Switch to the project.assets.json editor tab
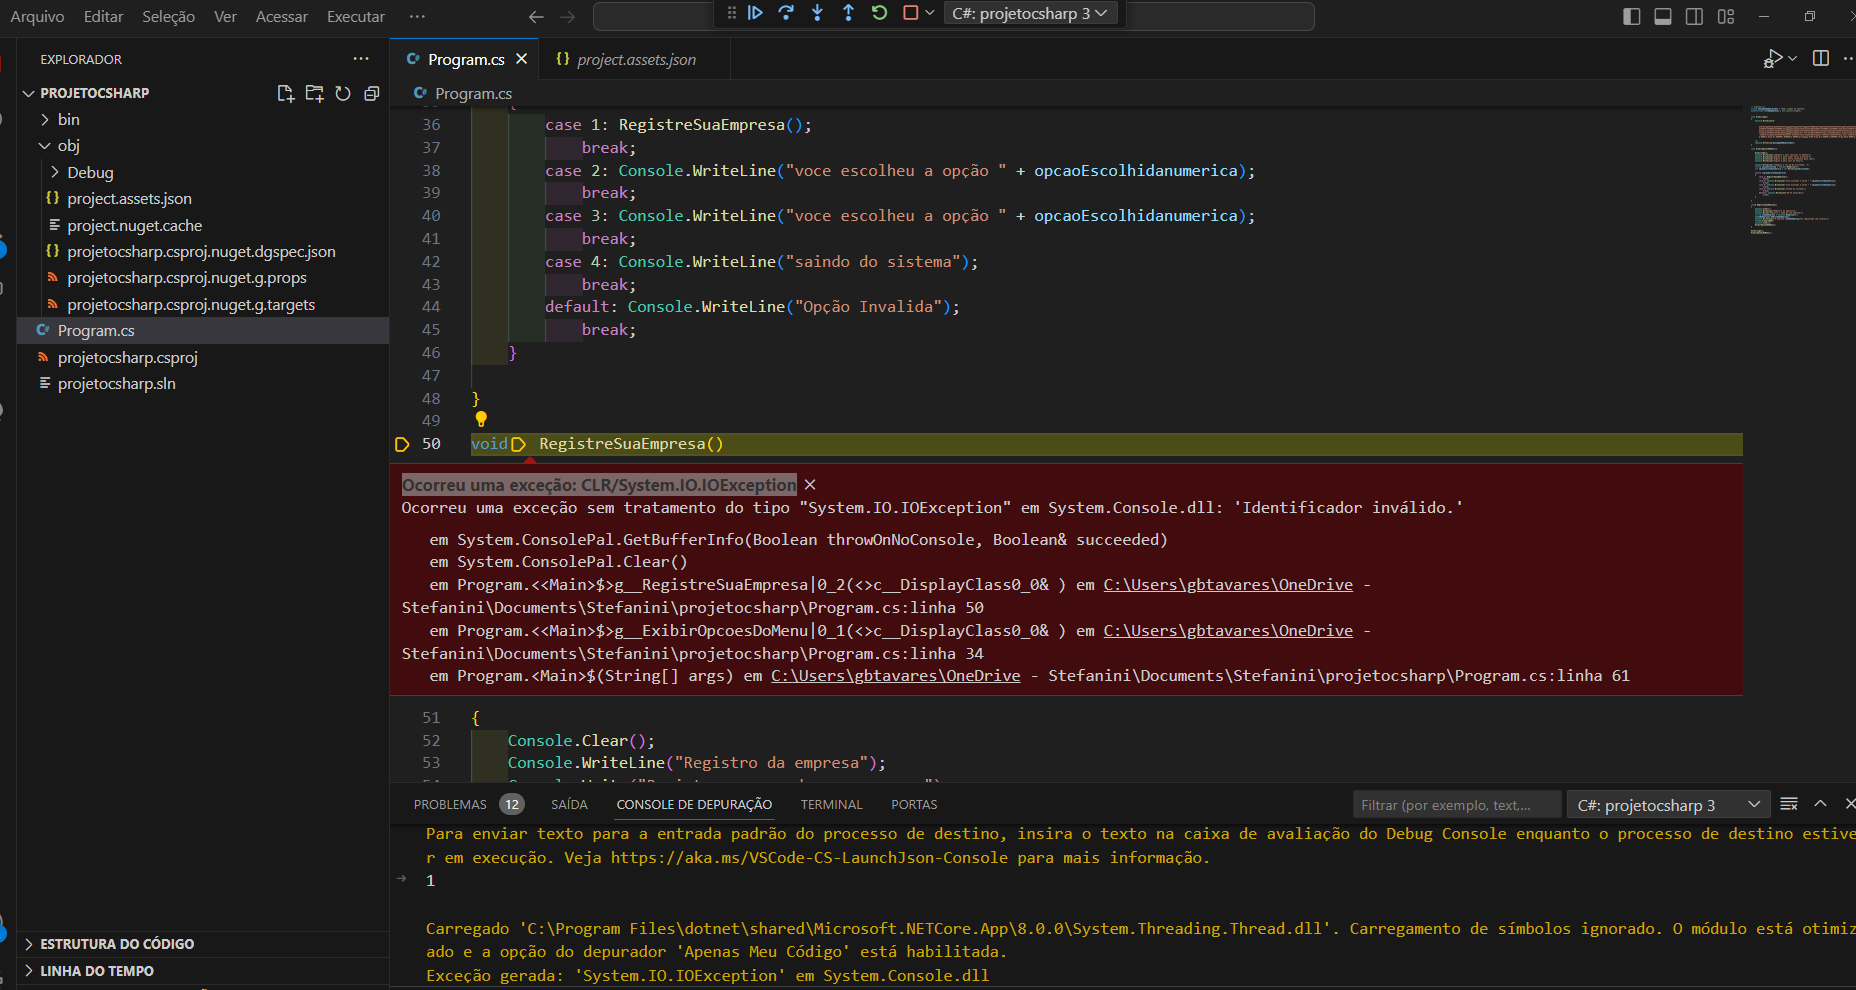 635,59
